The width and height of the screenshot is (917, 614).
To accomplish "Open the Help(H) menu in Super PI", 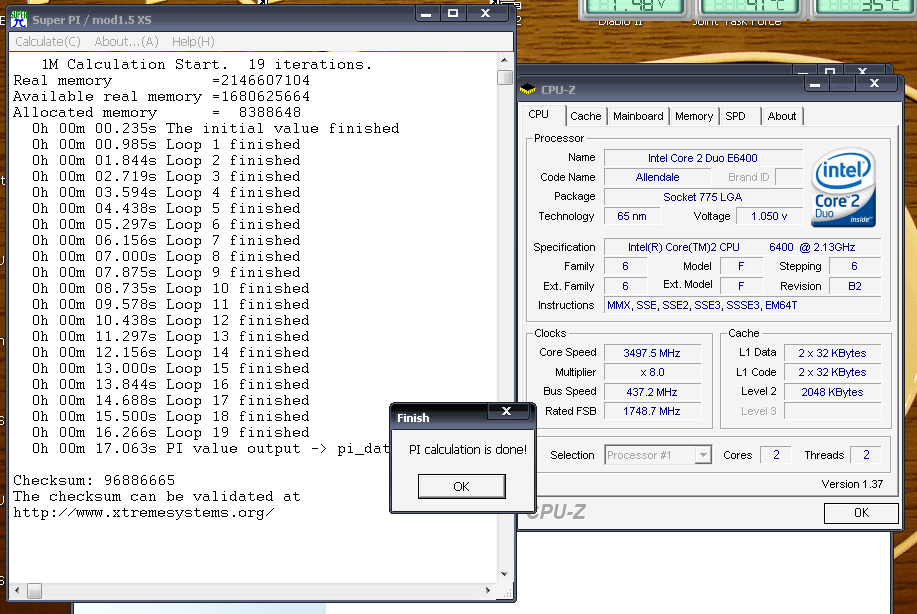I will pos(193,42).
